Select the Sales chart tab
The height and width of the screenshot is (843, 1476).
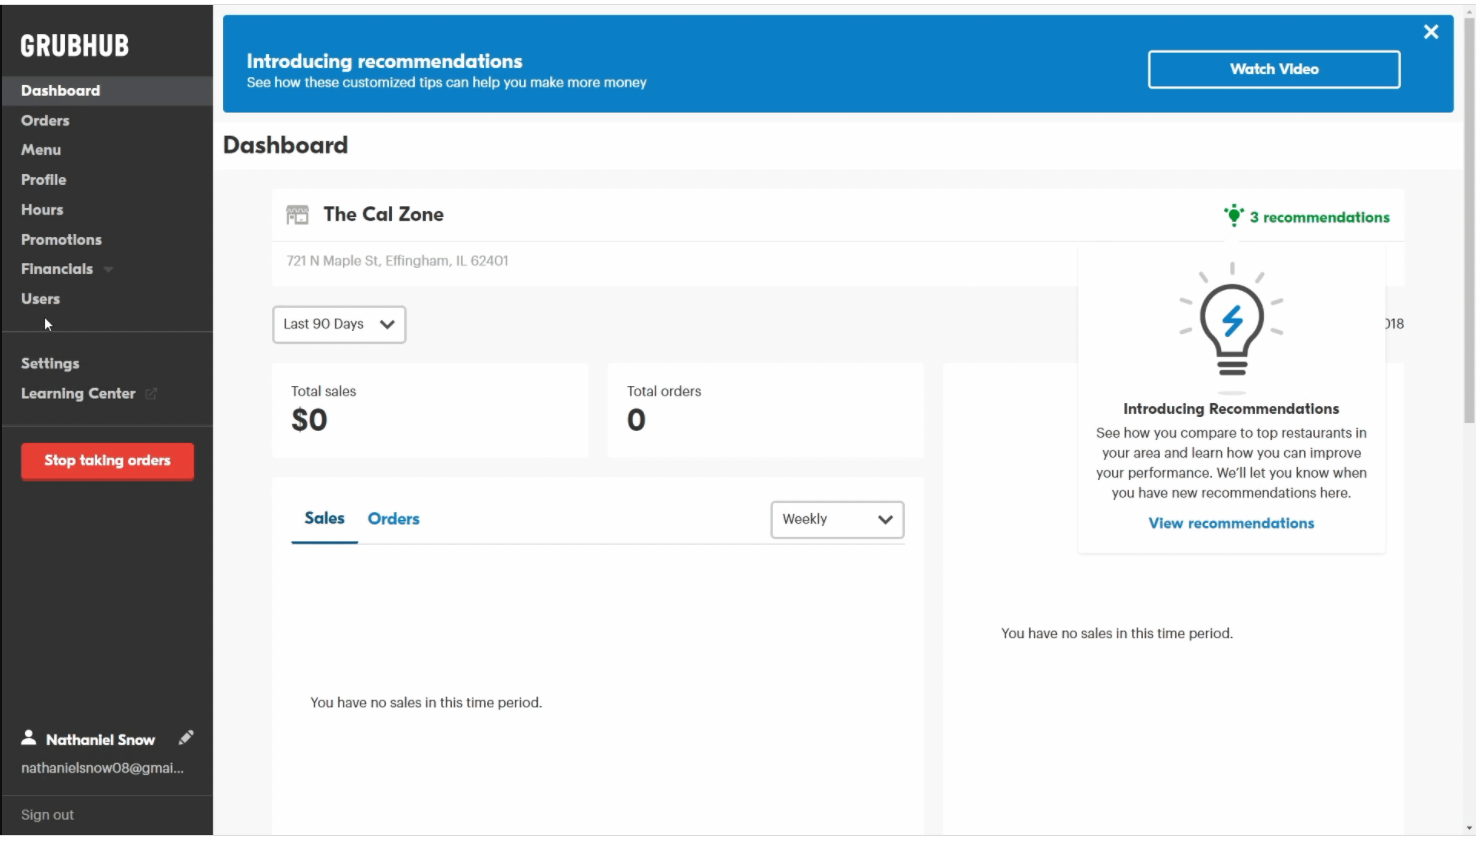[x=324, y=518]
